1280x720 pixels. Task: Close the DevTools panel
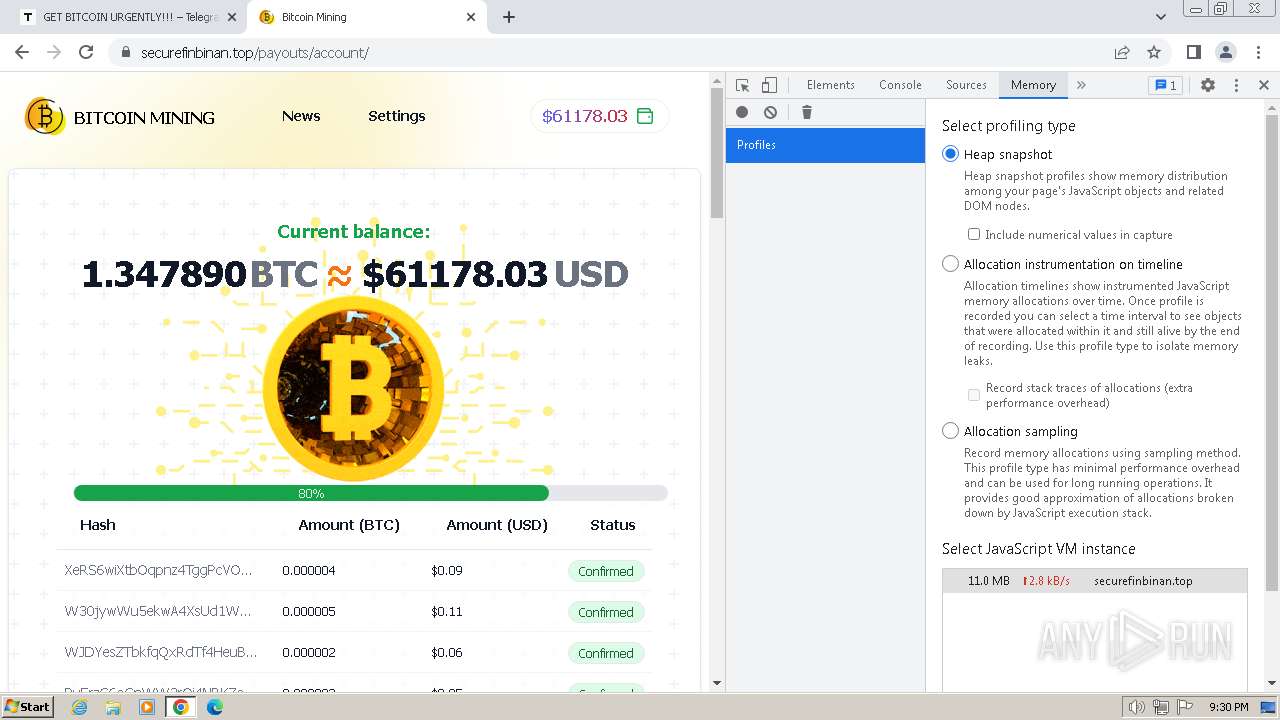click(x=1264, y=85)
